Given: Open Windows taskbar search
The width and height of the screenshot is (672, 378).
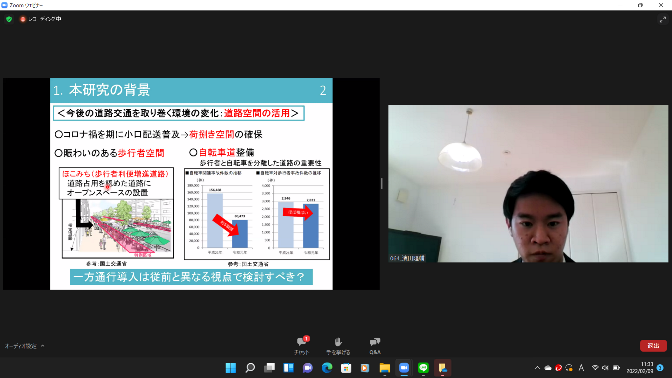Looking at the screenshot, I should click(x=250, y=368).
